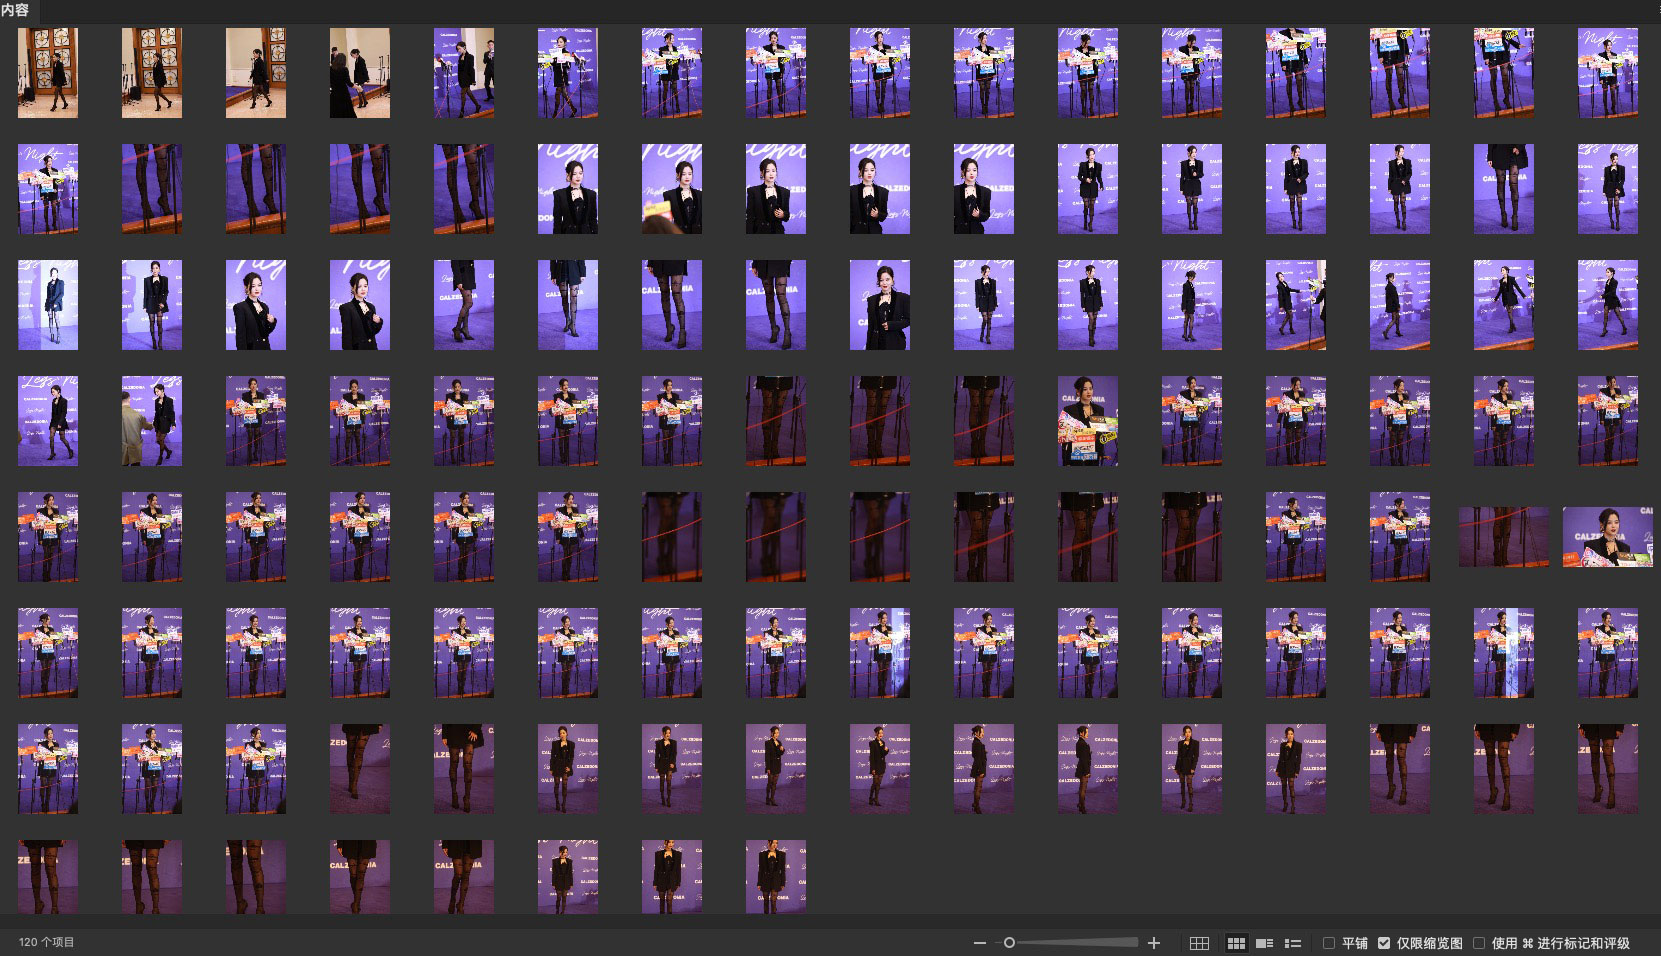The height and width of the screenshot is (956, 1661).
Task: Select the last thumbnail in the bottom row
Action: click(x=776, y=876)
